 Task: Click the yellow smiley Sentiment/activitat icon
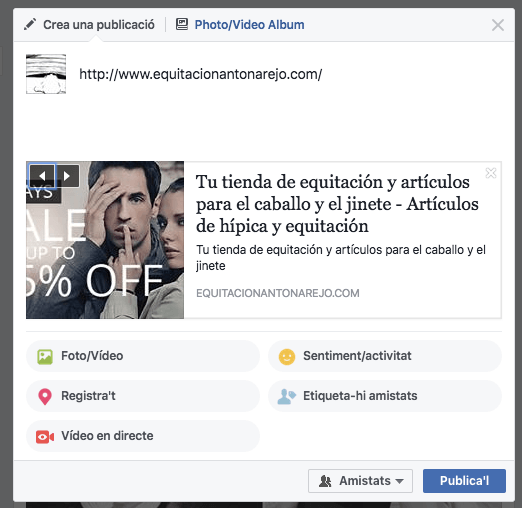287,357
